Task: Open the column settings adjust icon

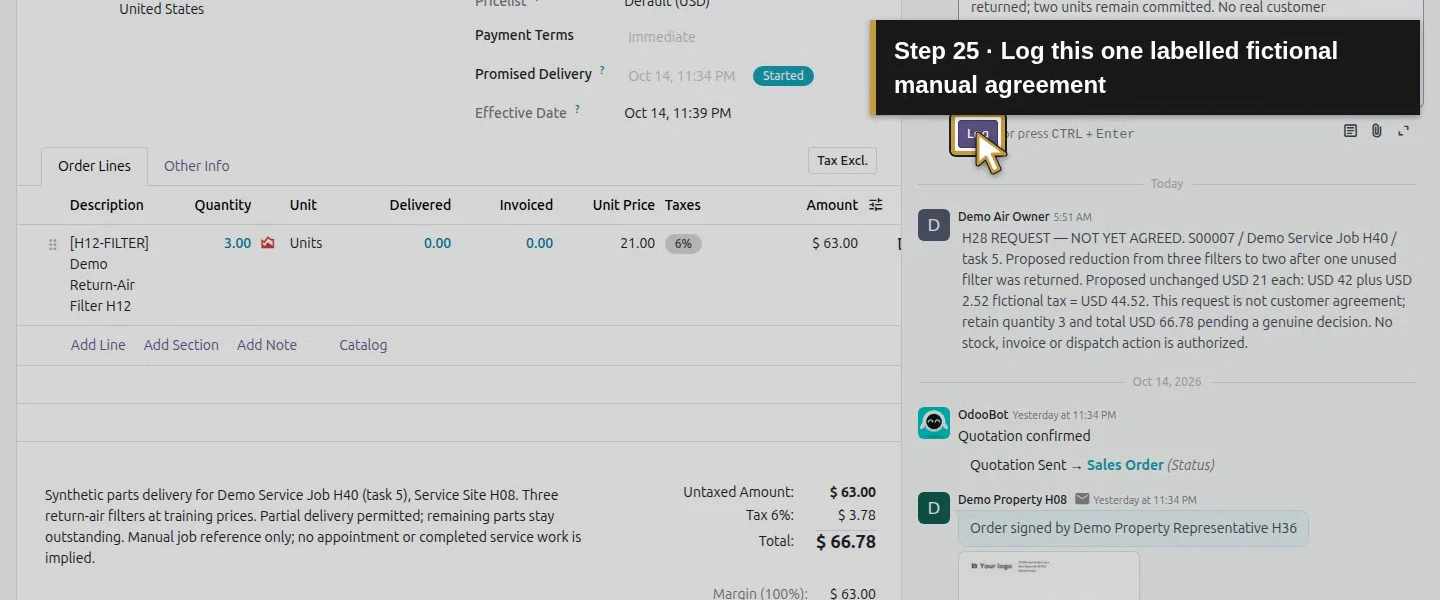Action: (876, 205)
